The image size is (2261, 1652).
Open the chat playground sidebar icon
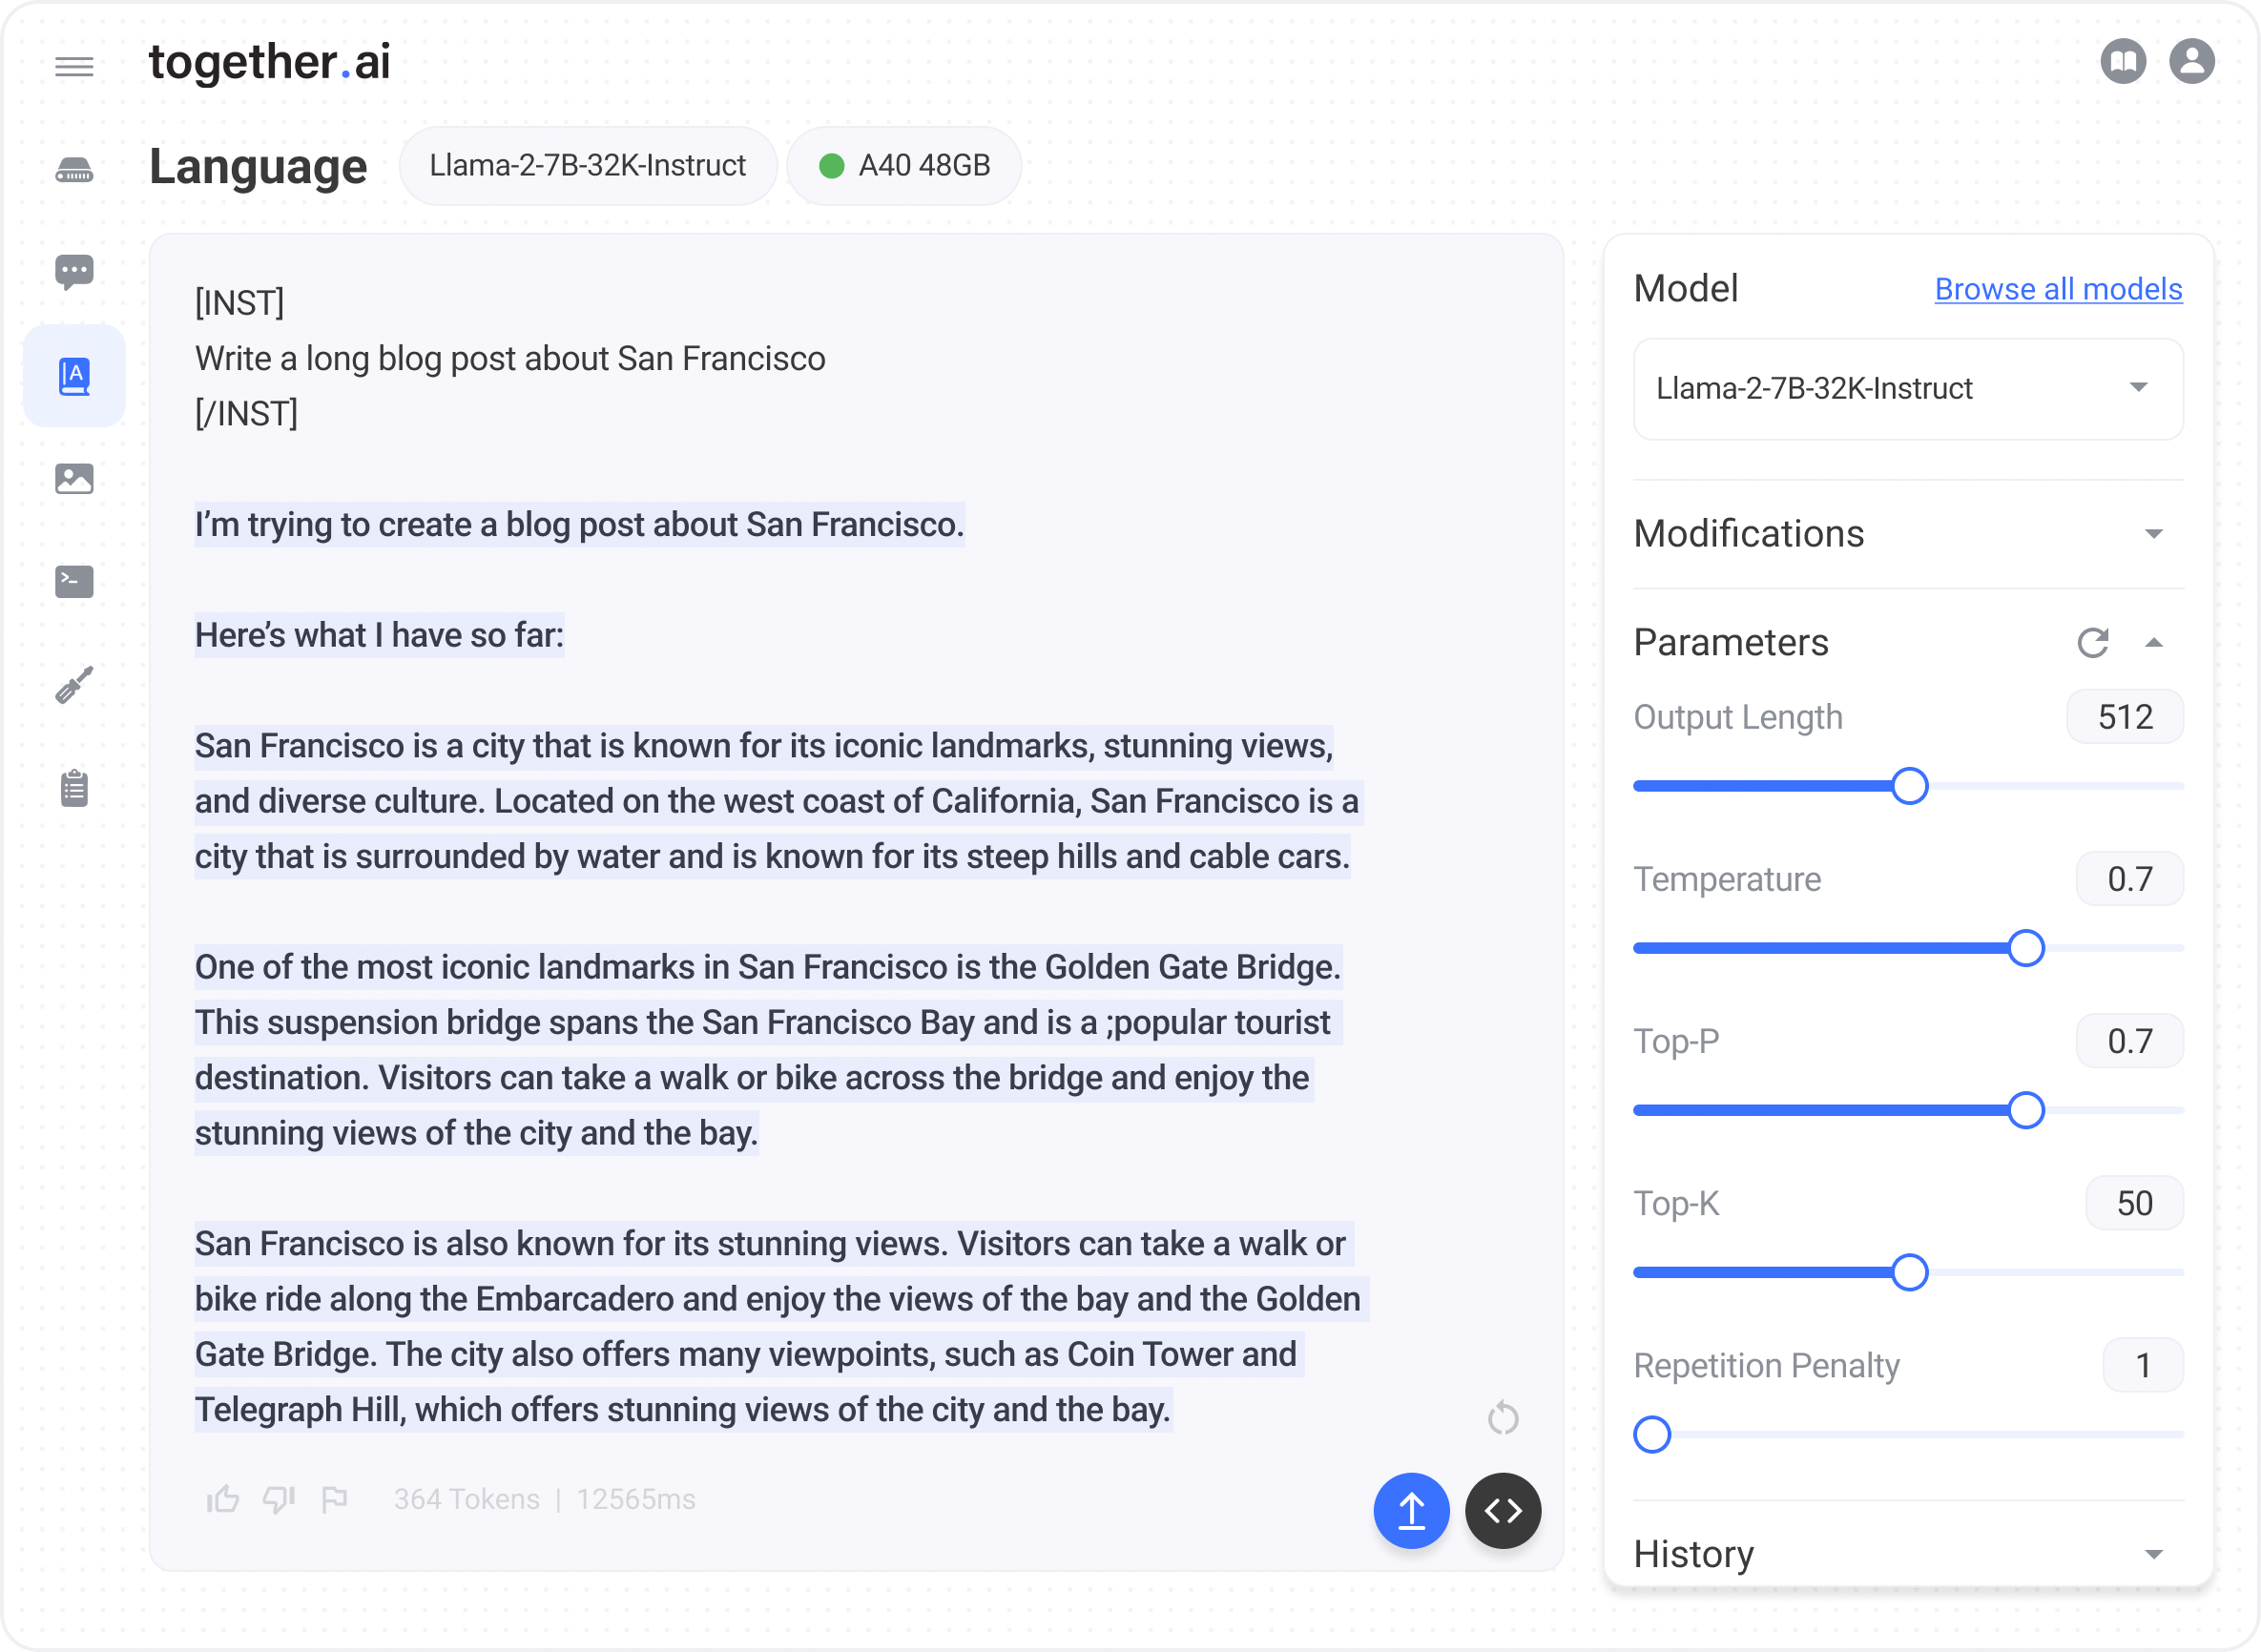click(x=74, y=271)
